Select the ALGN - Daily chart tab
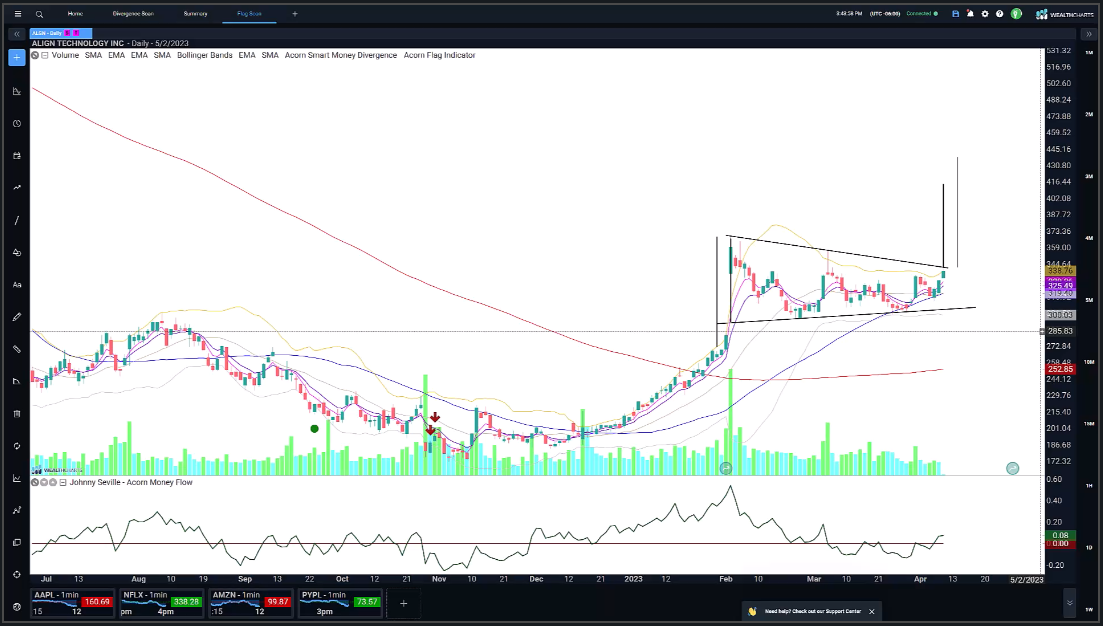Viewport: 1103px width, 626px height. (60, 33)
